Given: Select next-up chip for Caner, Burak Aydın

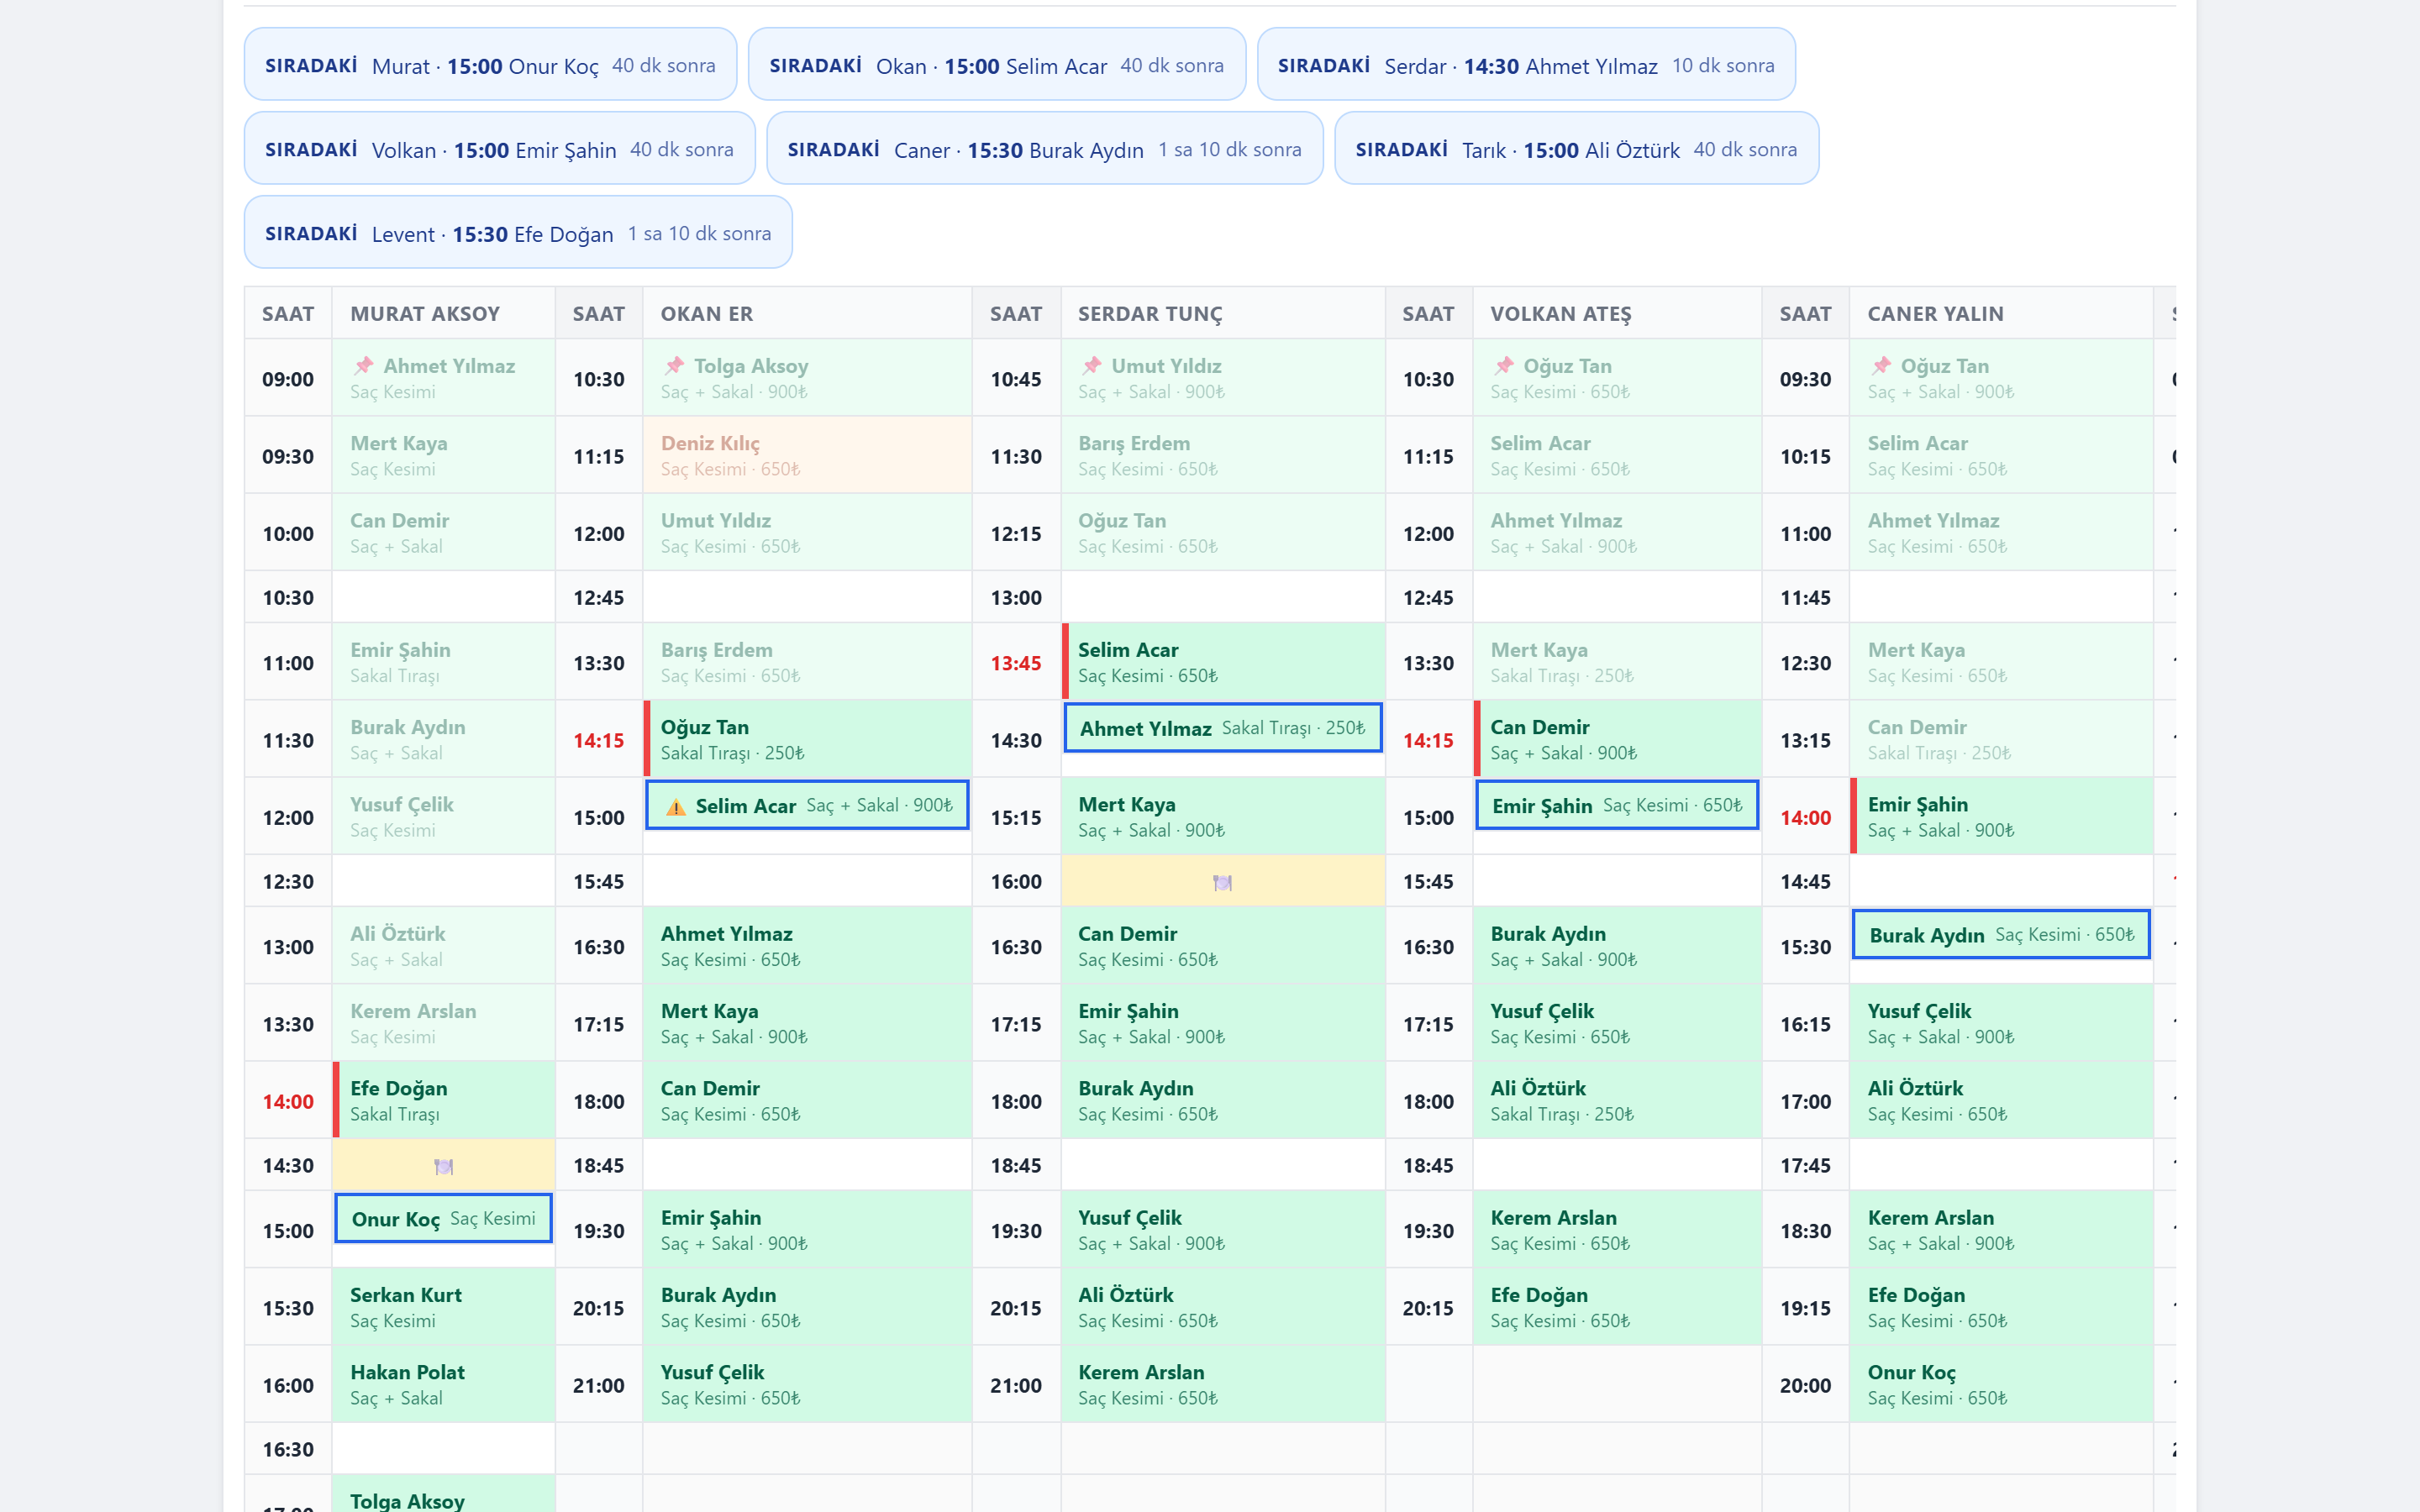Looking at the screenshot, I should click(x=1044, y=149).
